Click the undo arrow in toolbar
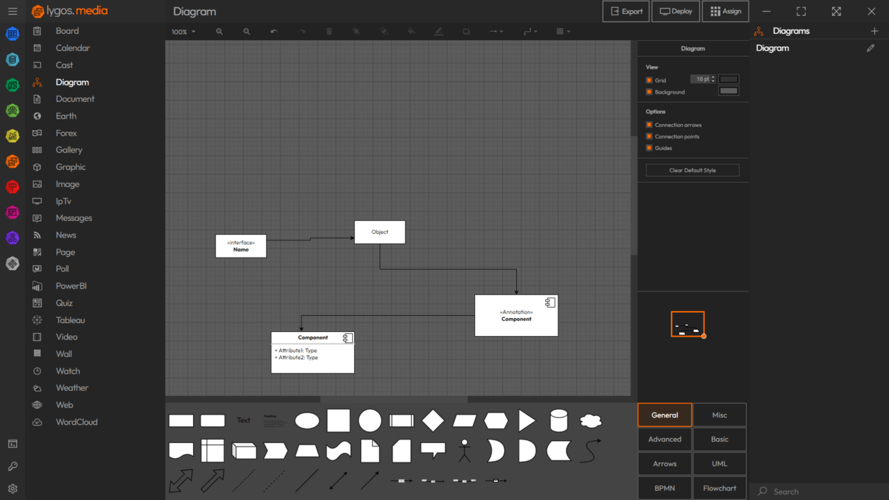 [274, 32]
